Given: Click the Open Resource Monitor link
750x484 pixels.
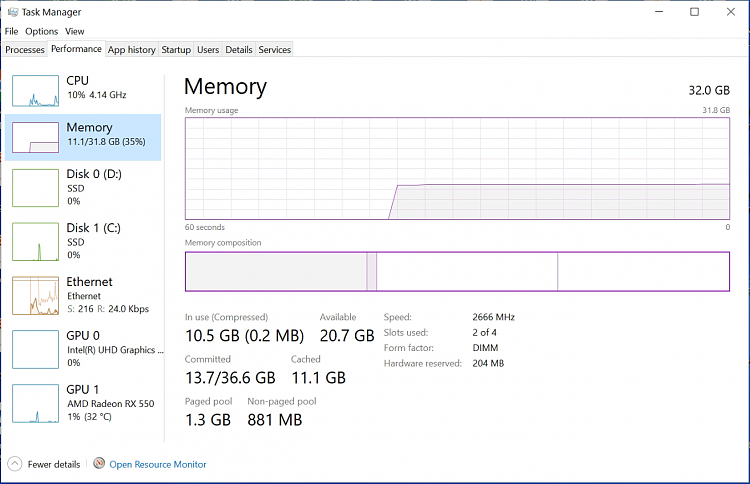Looking at the screenshot, I should coord(158,464).
